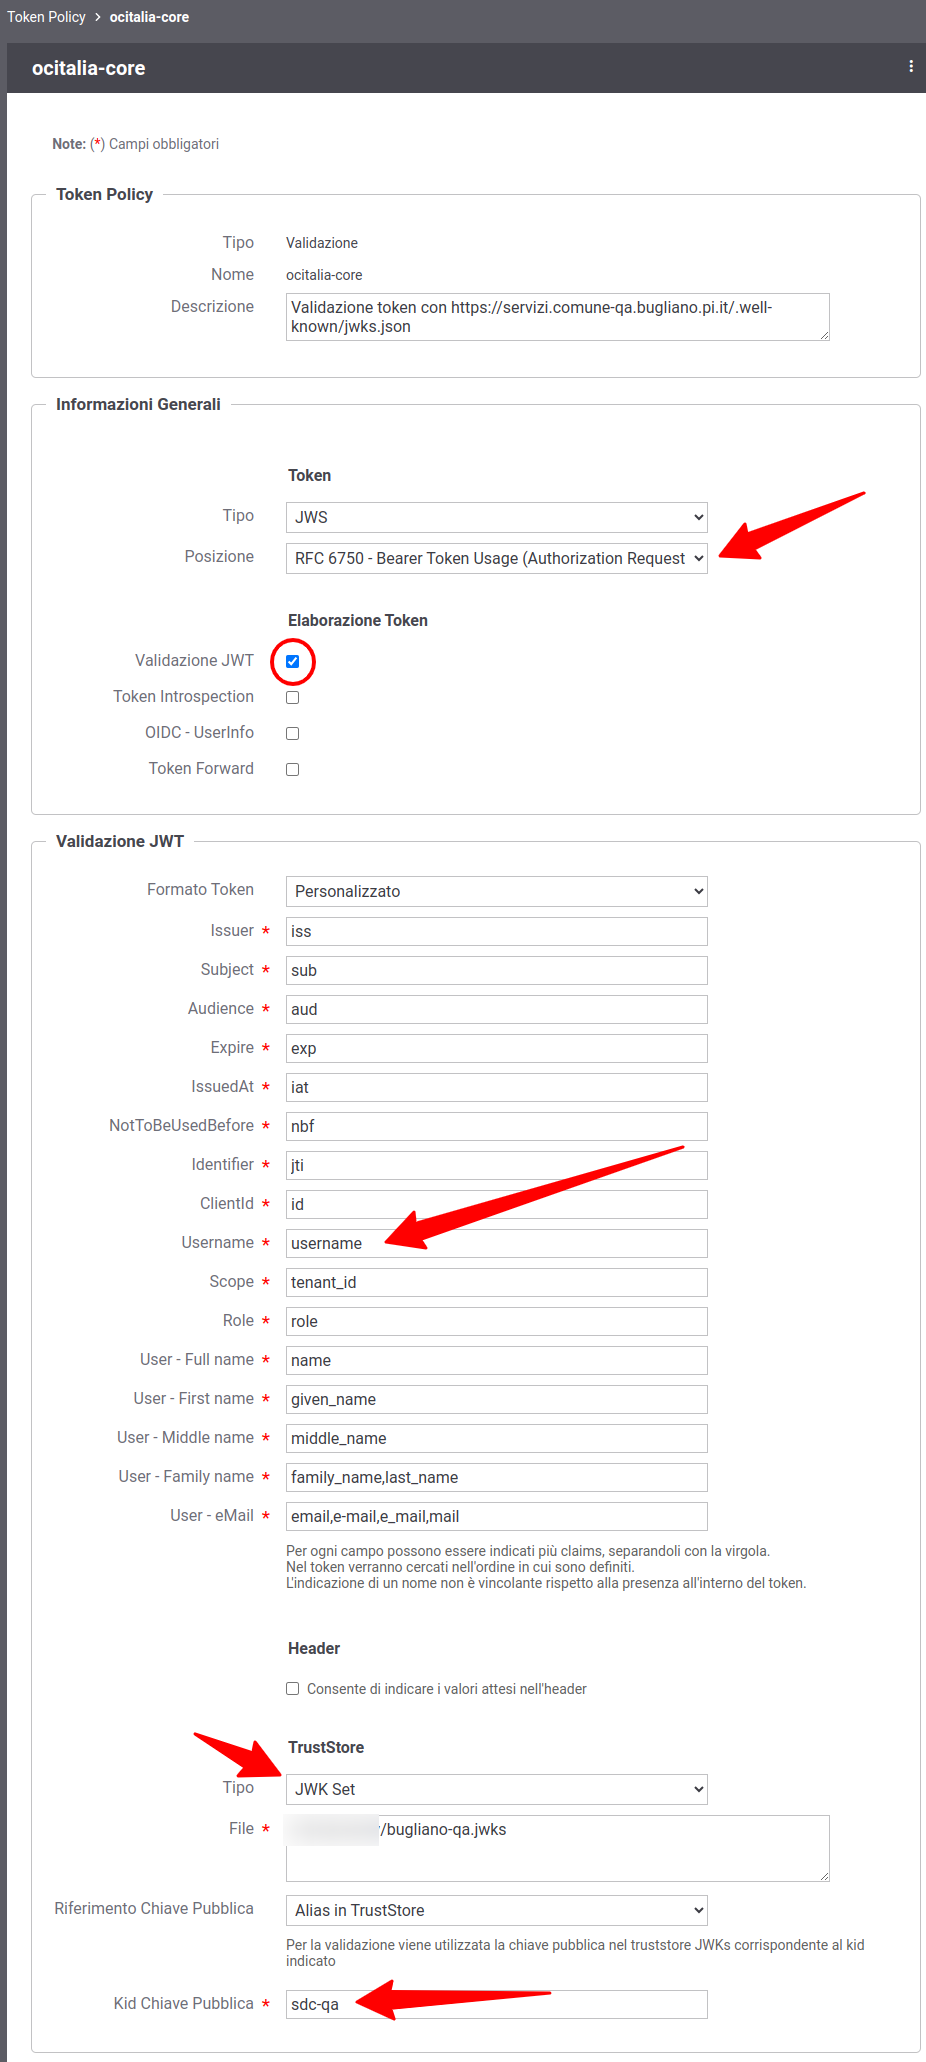This screenshot has height=2062, width=926.
Task: Enable the Token Forward checkbox
Action: (x=293, y=769)
